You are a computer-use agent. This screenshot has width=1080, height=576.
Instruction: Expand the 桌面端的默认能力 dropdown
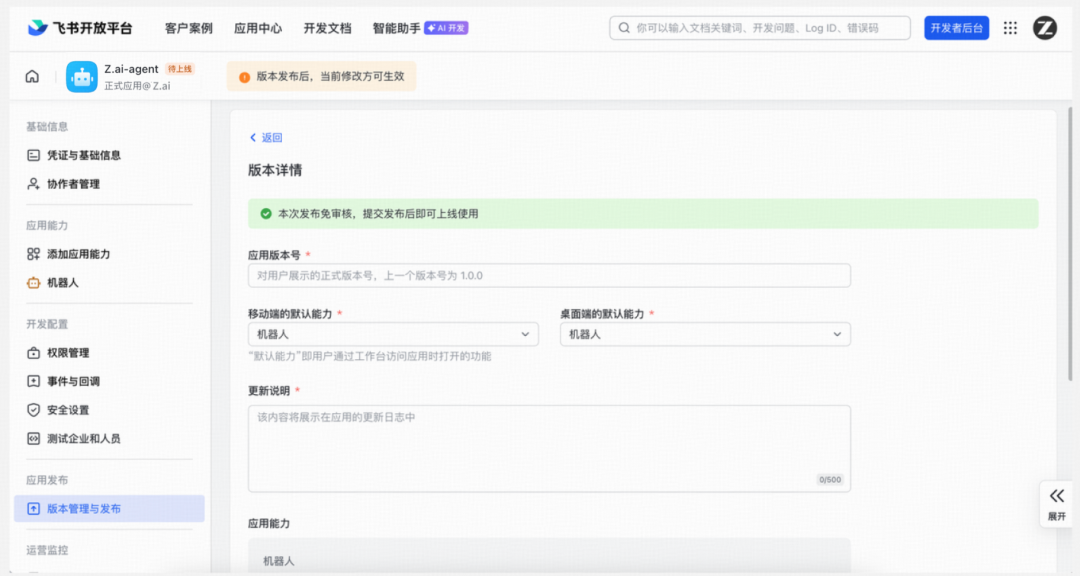pos(705,334)
